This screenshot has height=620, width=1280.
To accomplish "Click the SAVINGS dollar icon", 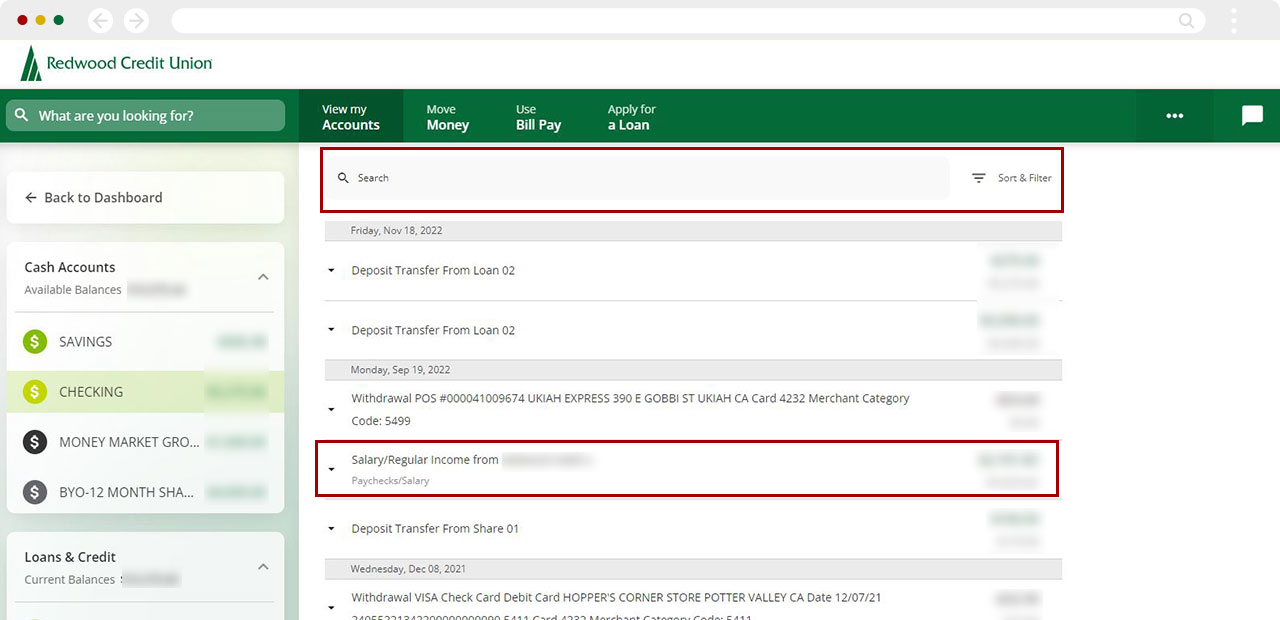I will [x=35, y=342].
